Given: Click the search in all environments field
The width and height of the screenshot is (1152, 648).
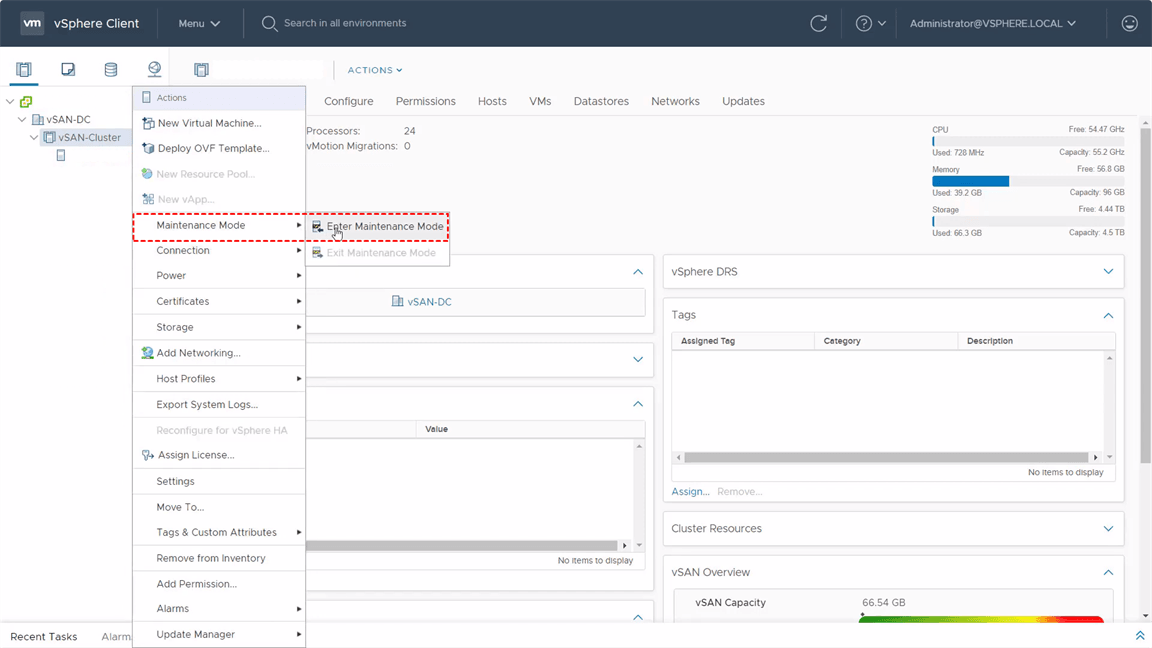Looking at the screenshot, I should pyautogui.click(x=345, y=23).
